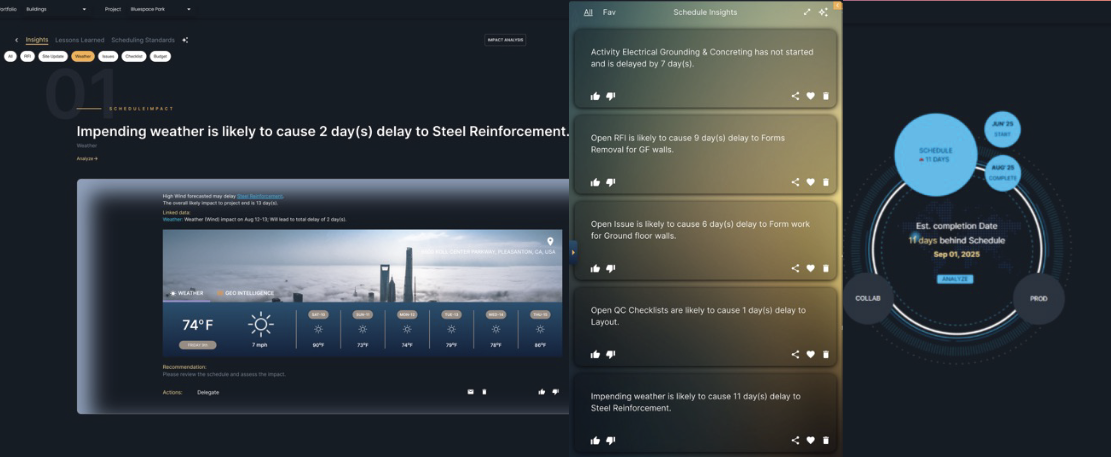The image size is (1111, 457).
Task: Delete the Open QC Checklists insight
Action: tap(825, 354)
